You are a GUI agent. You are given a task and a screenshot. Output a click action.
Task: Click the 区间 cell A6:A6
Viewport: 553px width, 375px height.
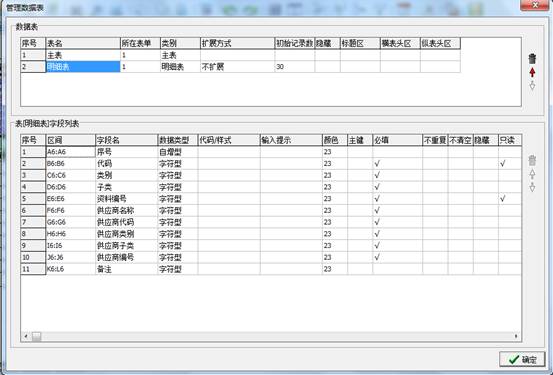tap(71, 152)
